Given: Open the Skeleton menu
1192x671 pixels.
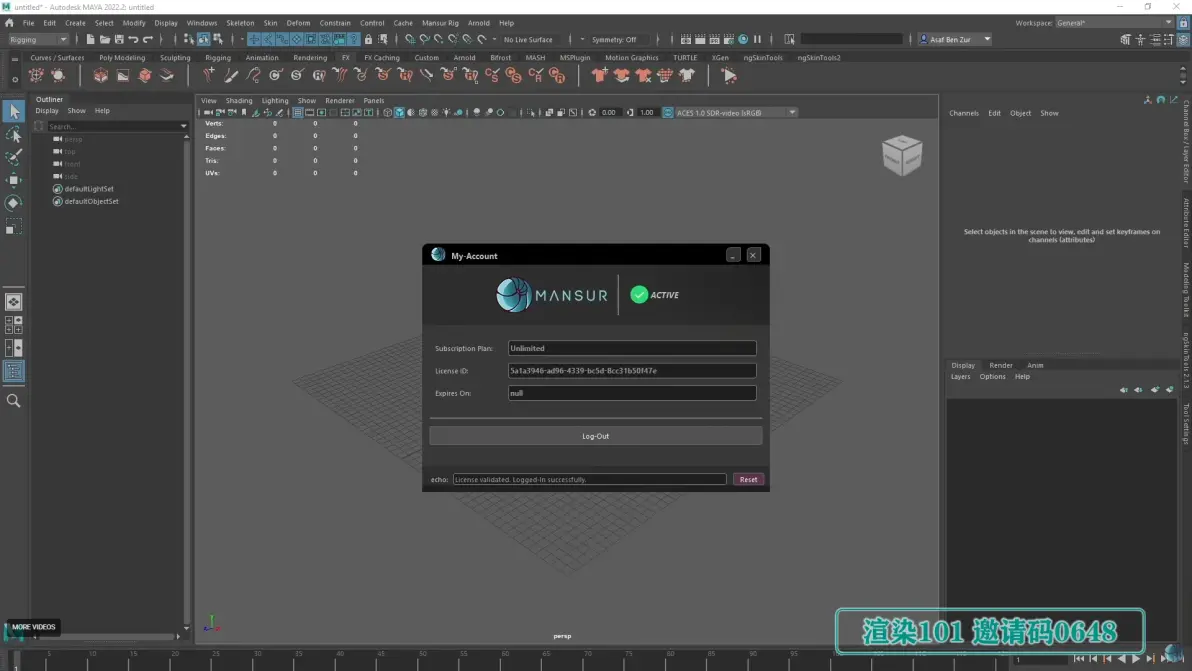Looking at the screenshot, I should [x=240, y=23].
